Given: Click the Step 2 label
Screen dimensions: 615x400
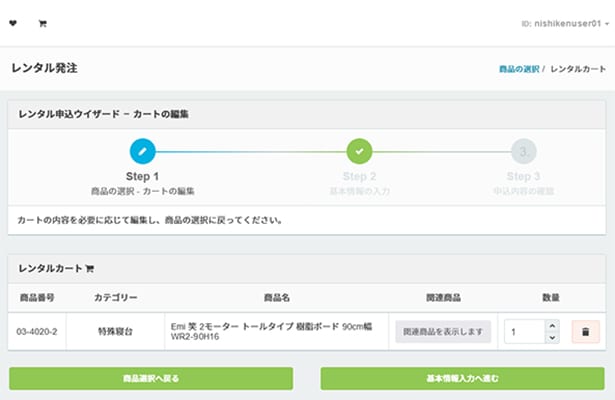Looking at the screenshot, I should (x=359, y=176).
